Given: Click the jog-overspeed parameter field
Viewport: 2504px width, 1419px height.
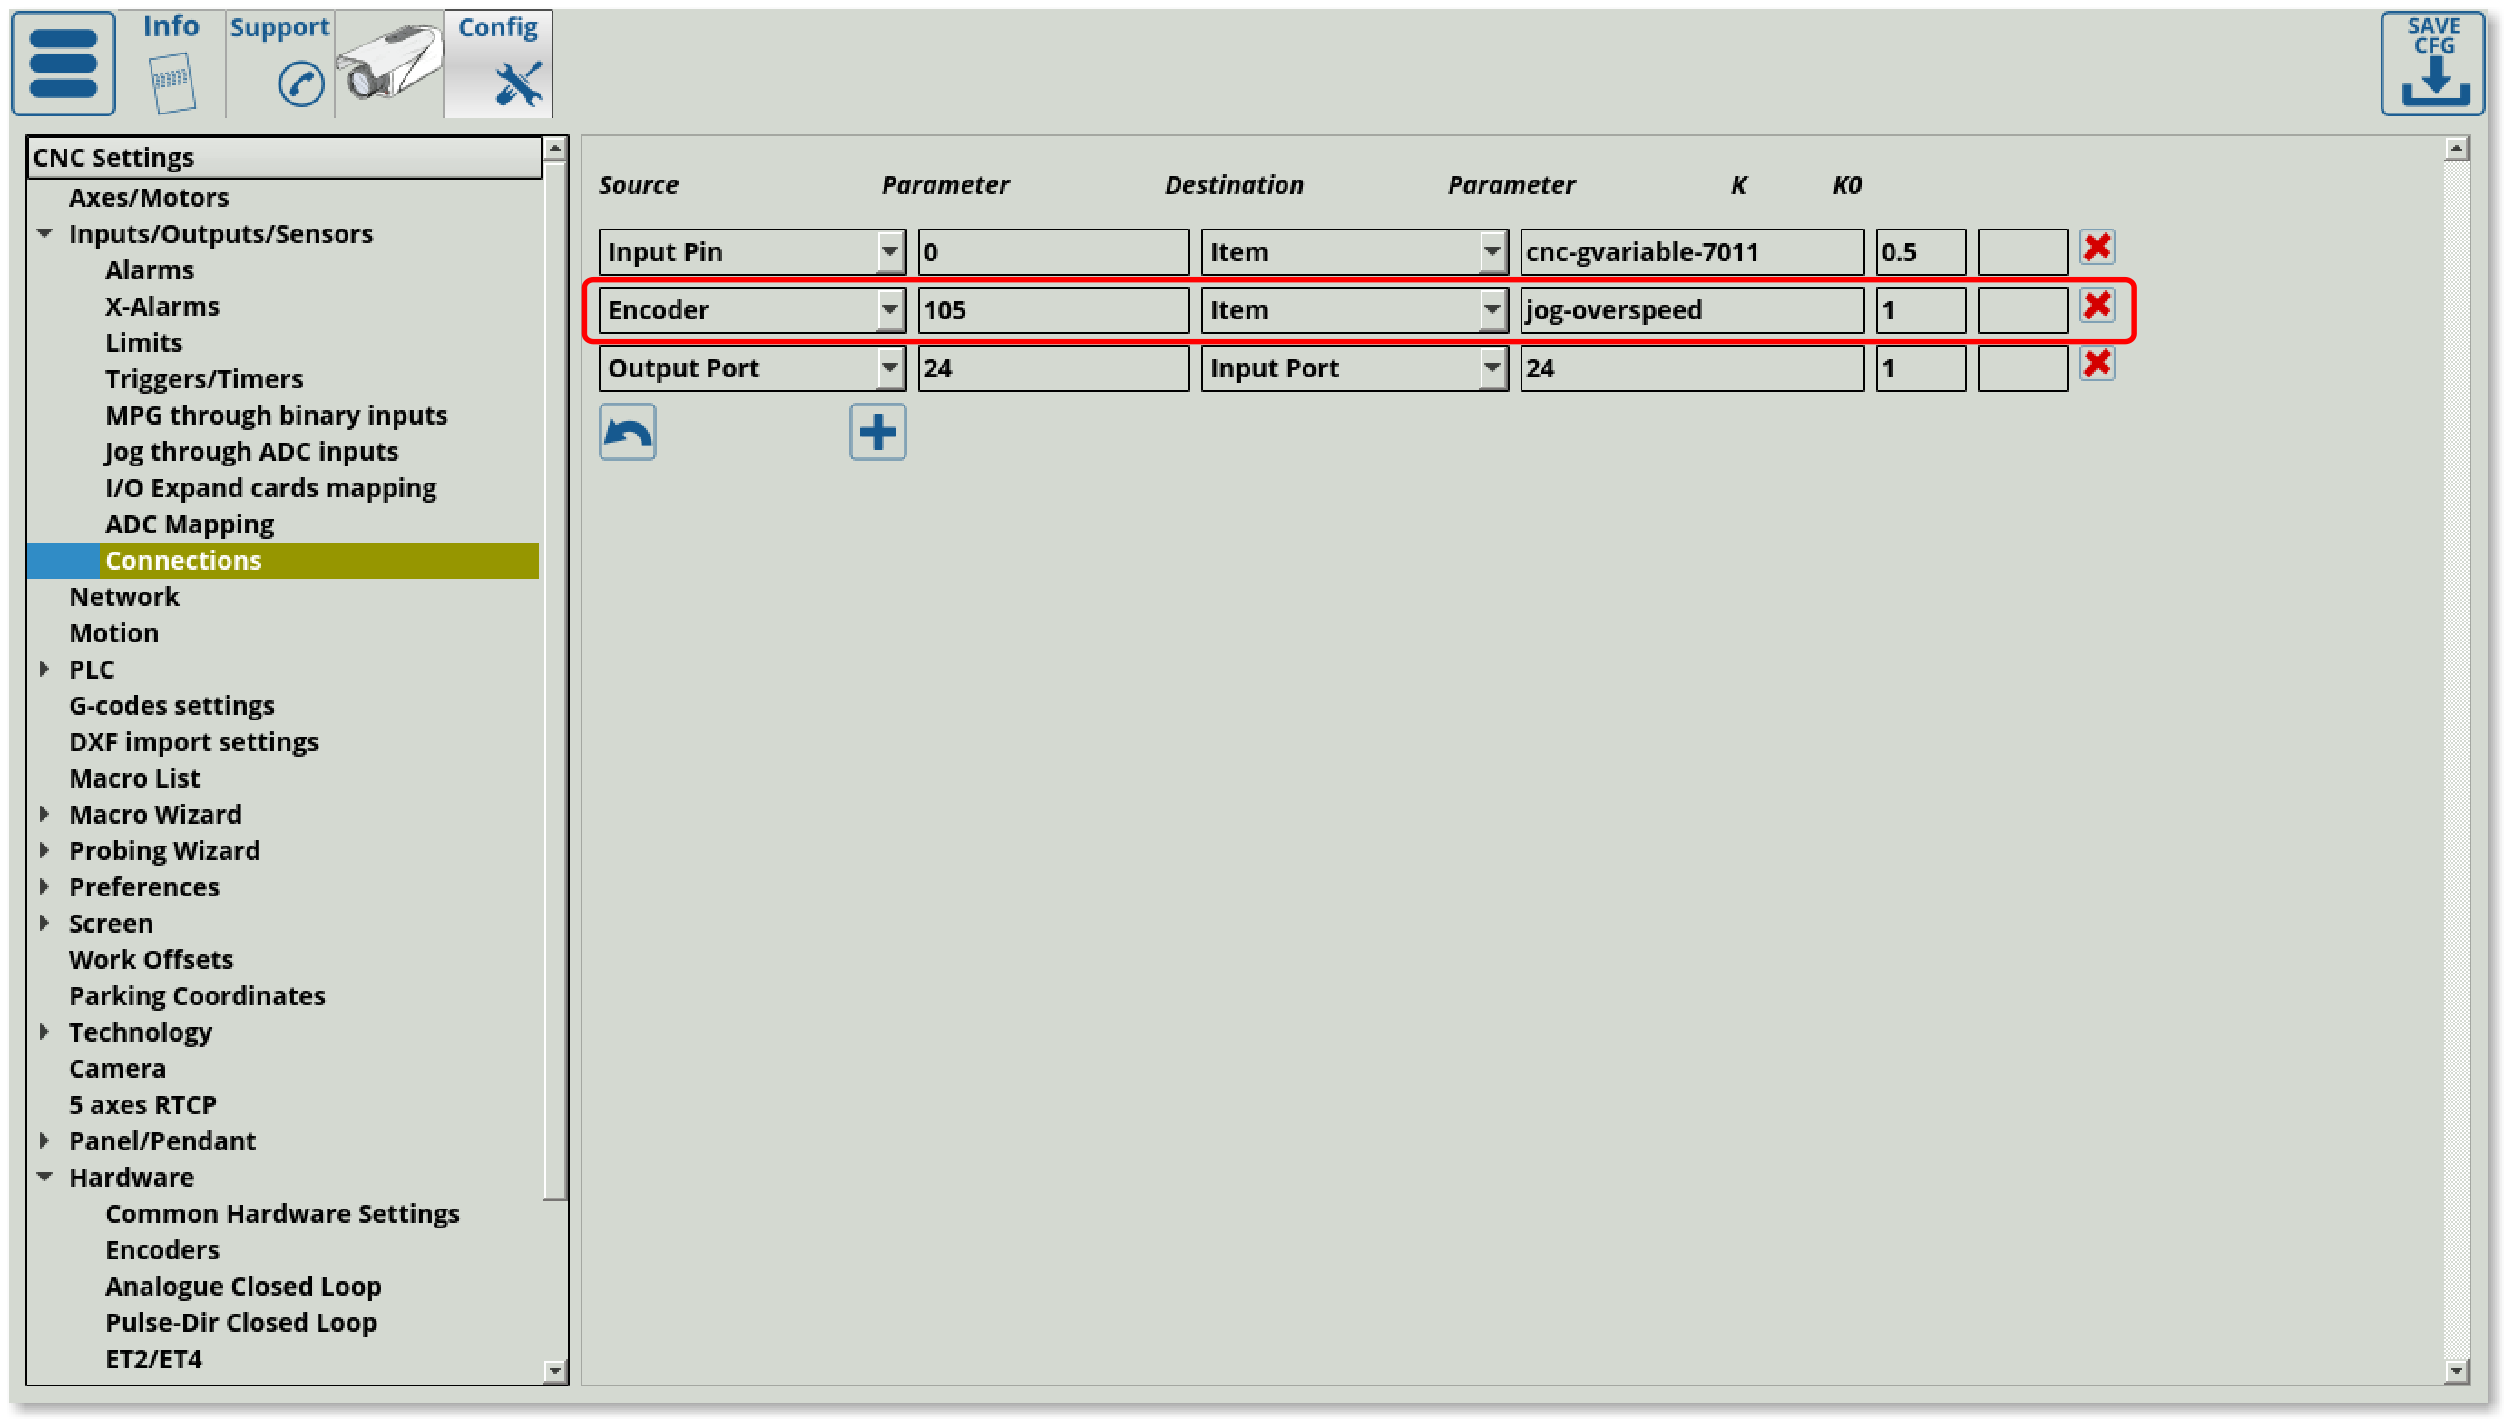Looking at the screenshot, I should point(1690,310).
